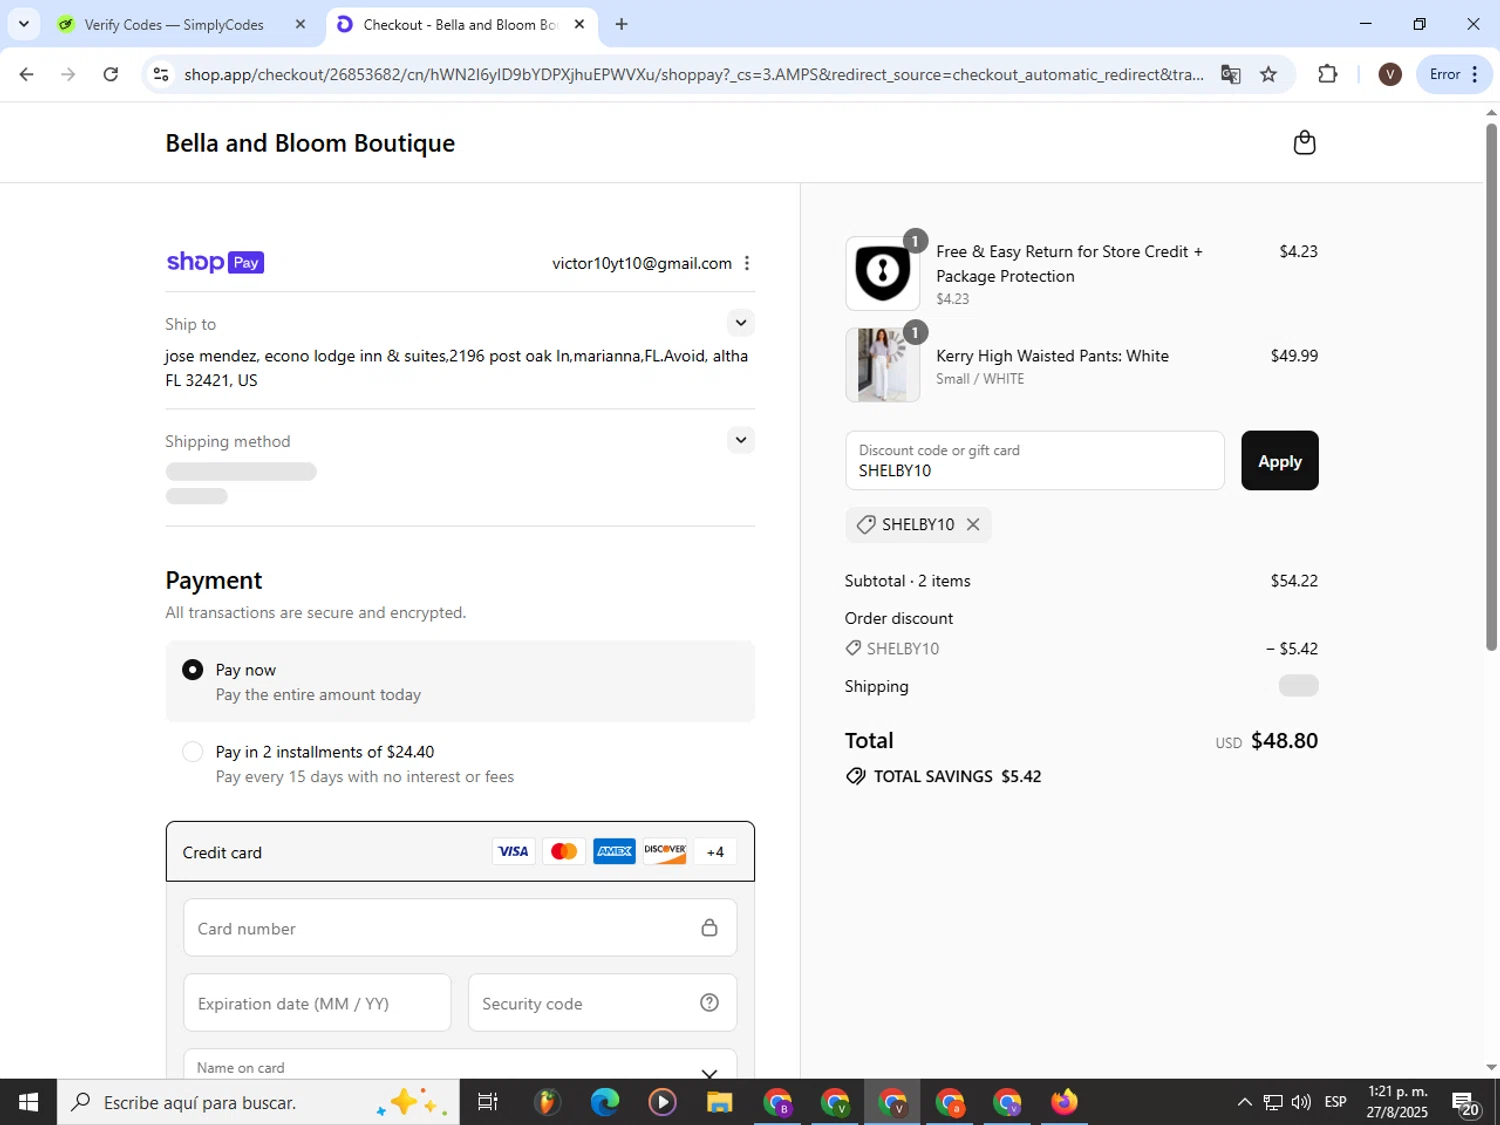Click the Mastercard logo
The width and height of the screenshot is (1500, 1125).
(564, 852)
